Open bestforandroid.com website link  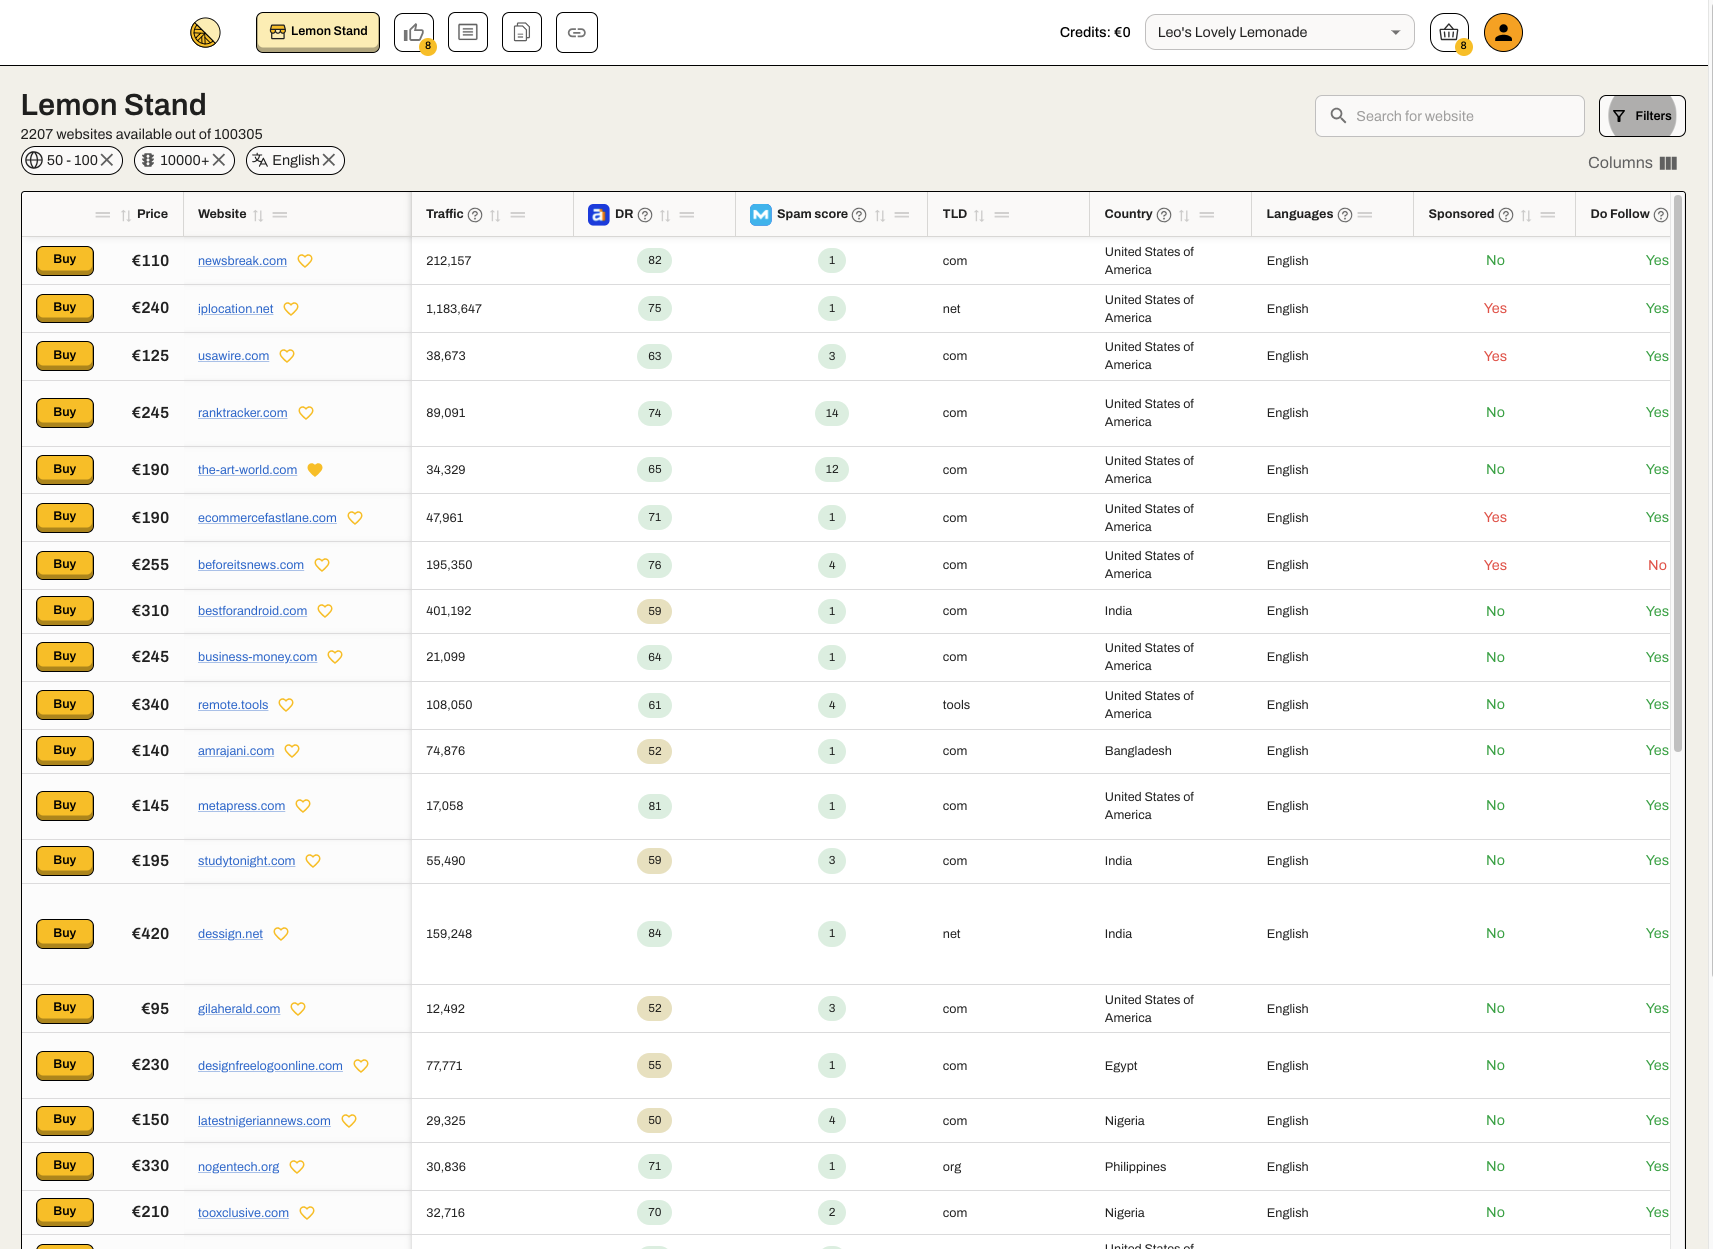point(252,611)
